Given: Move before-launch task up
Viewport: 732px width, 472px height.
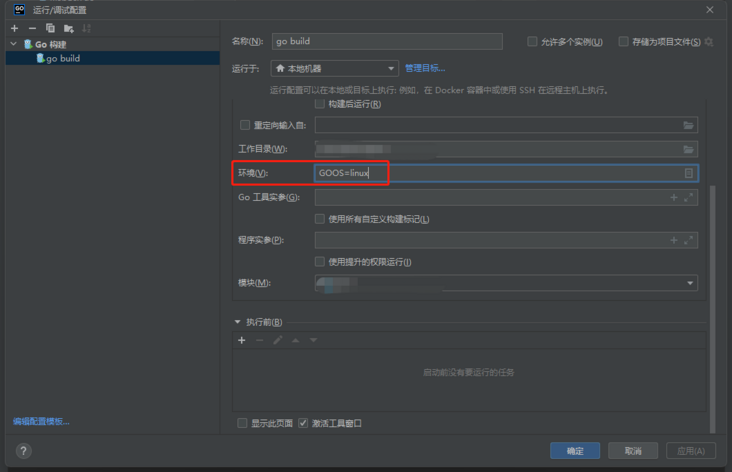Looking at the screenshot, I should tap(296, 340).
